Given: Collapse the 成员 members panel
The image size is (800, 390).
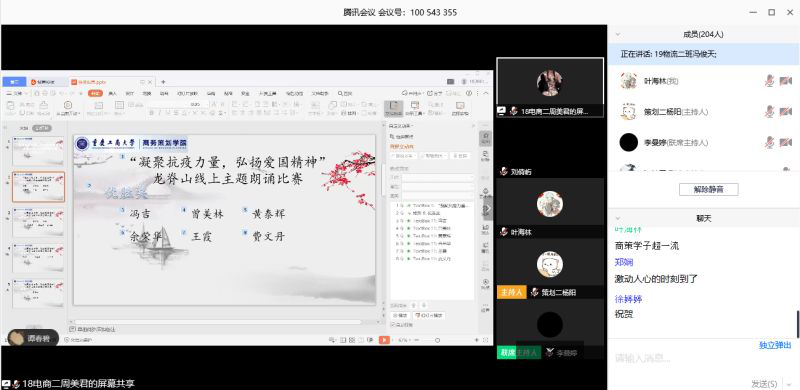Looking at the screenshot, I should (x=618, y=34).
